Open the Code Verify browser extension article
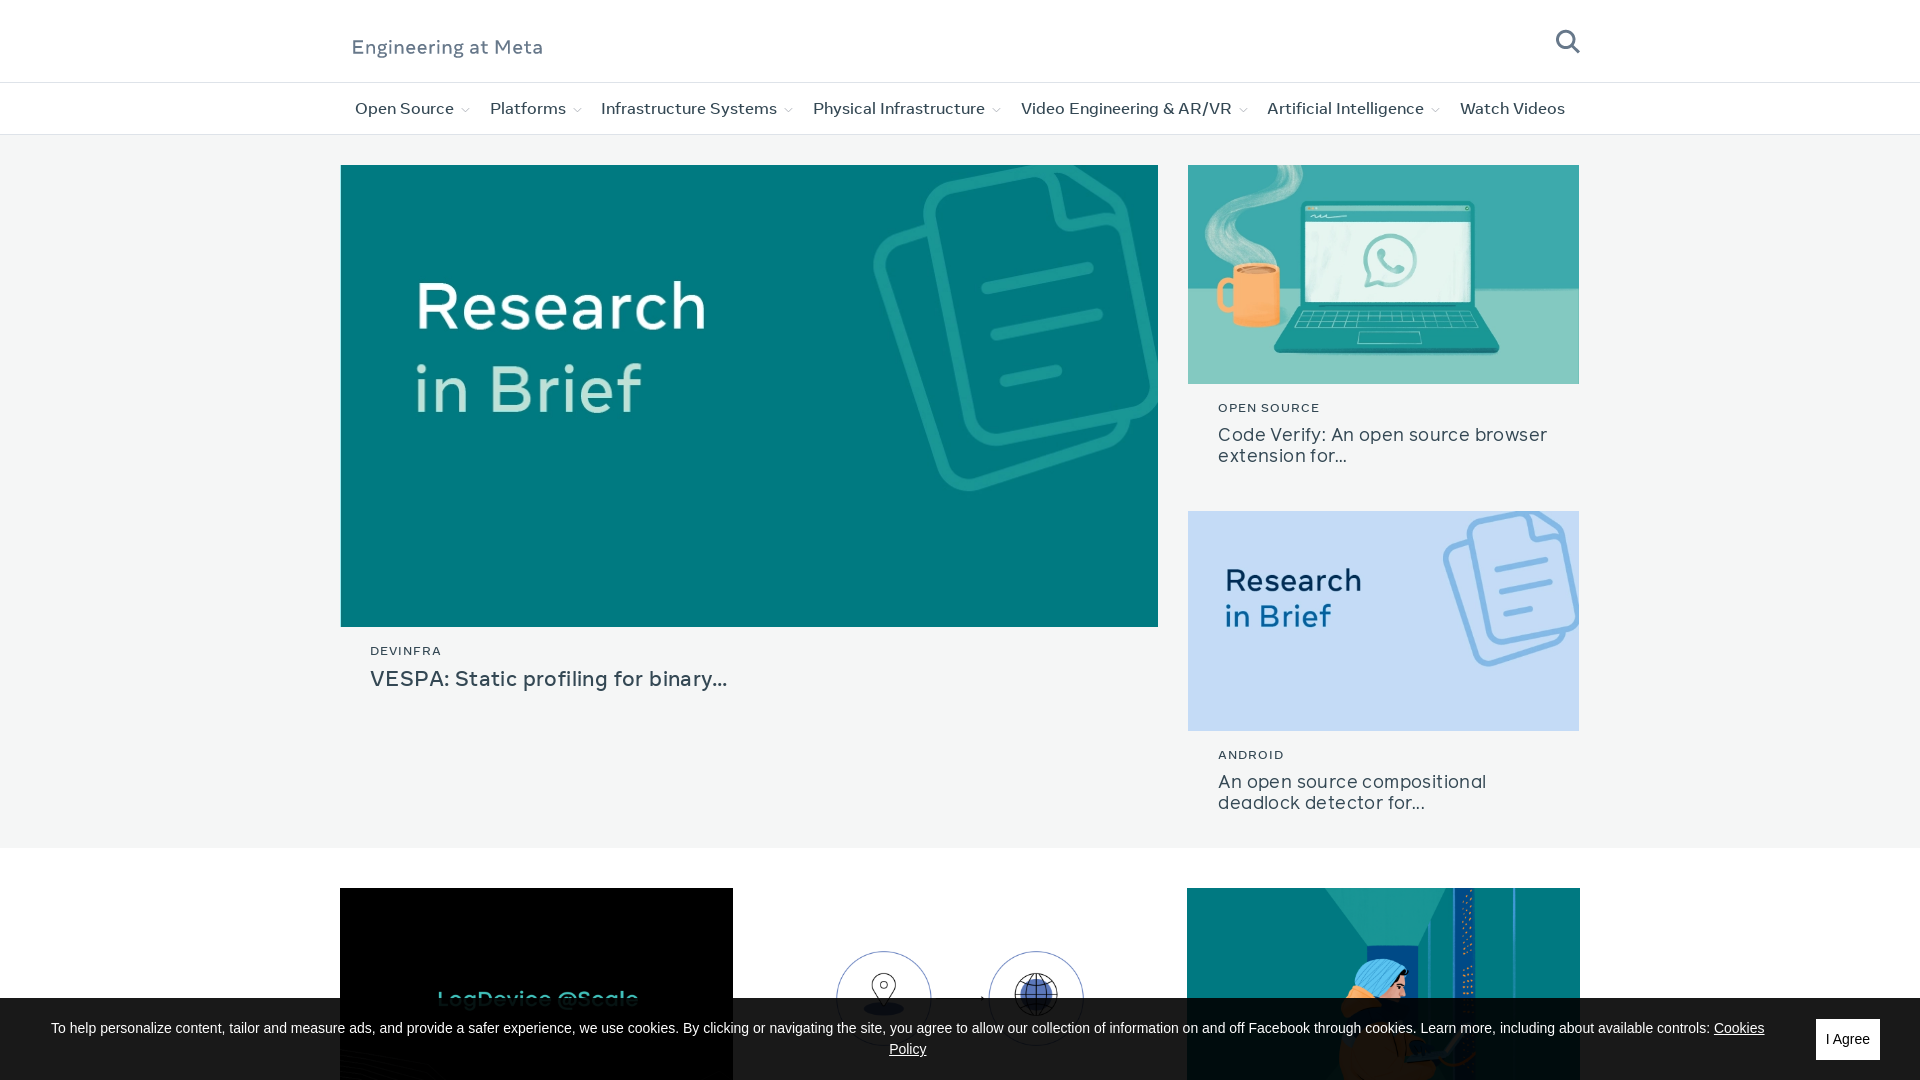Viewport: 1920px width, 1080px height. (1382, 445)
